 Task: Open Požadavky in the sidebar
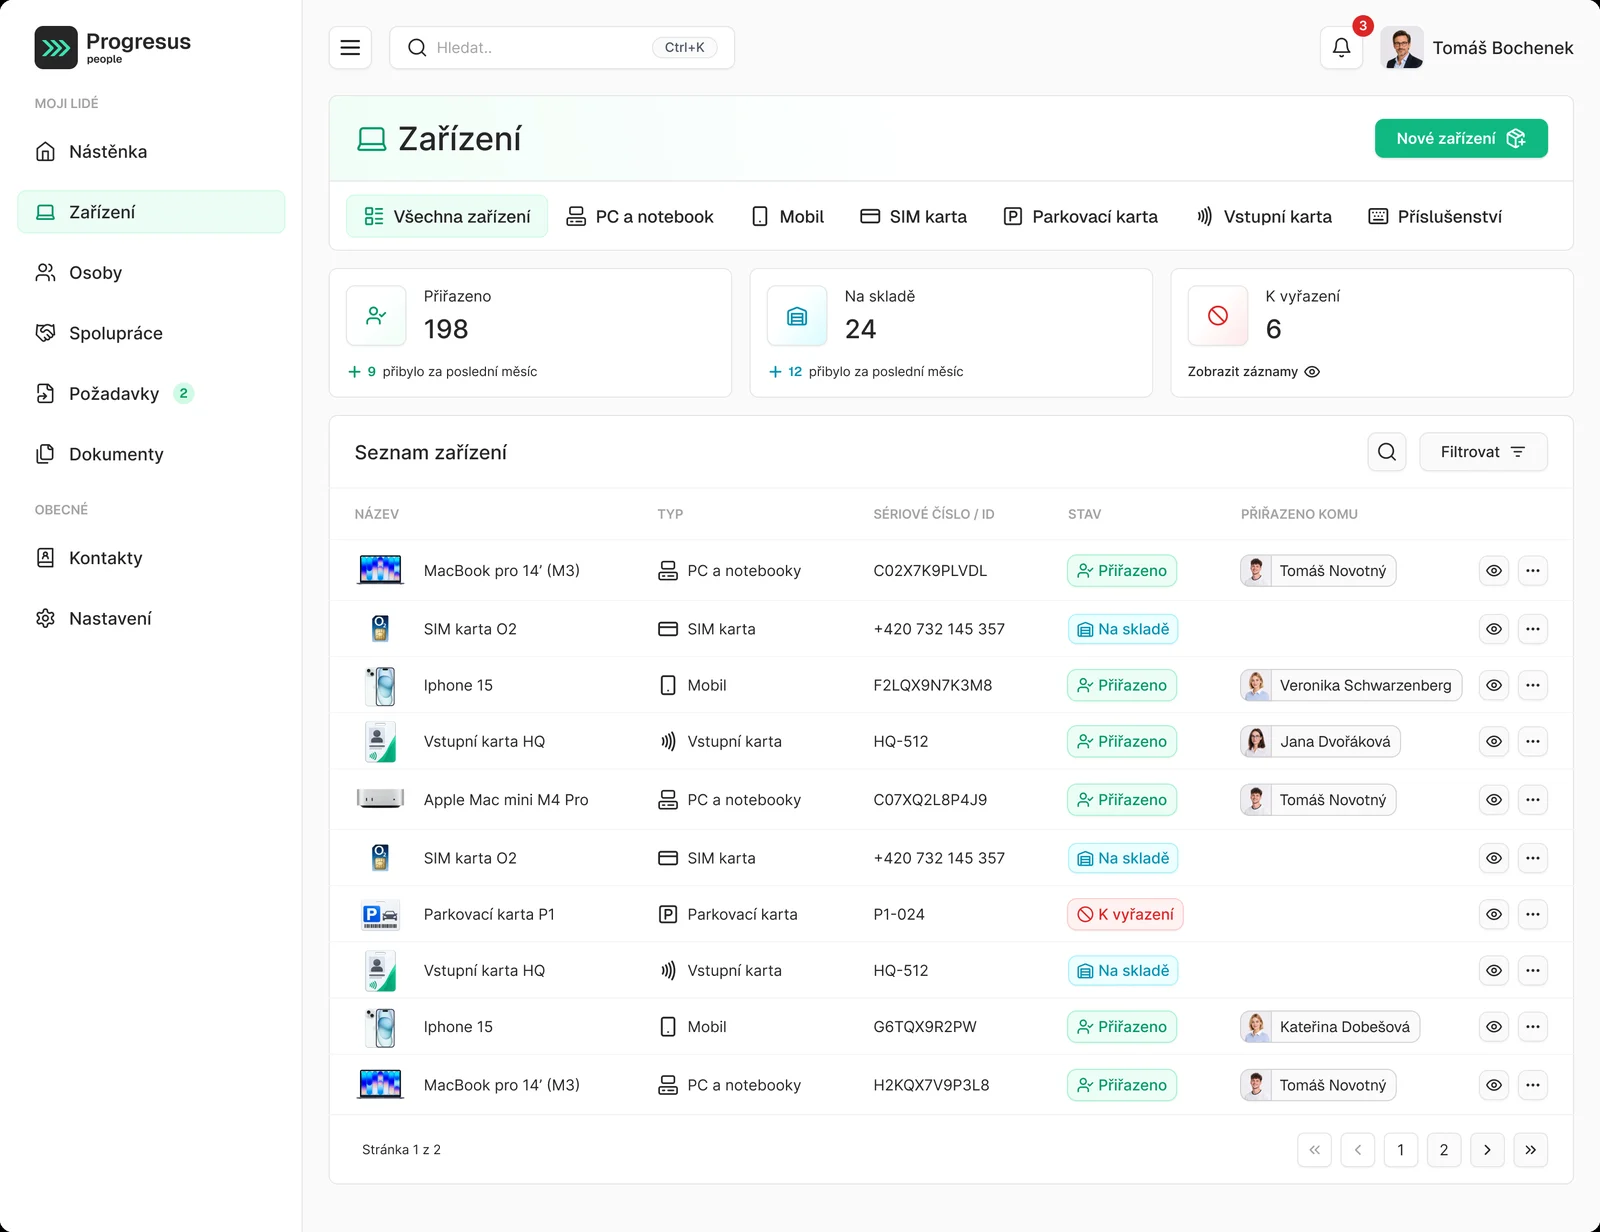click(151, 394)
